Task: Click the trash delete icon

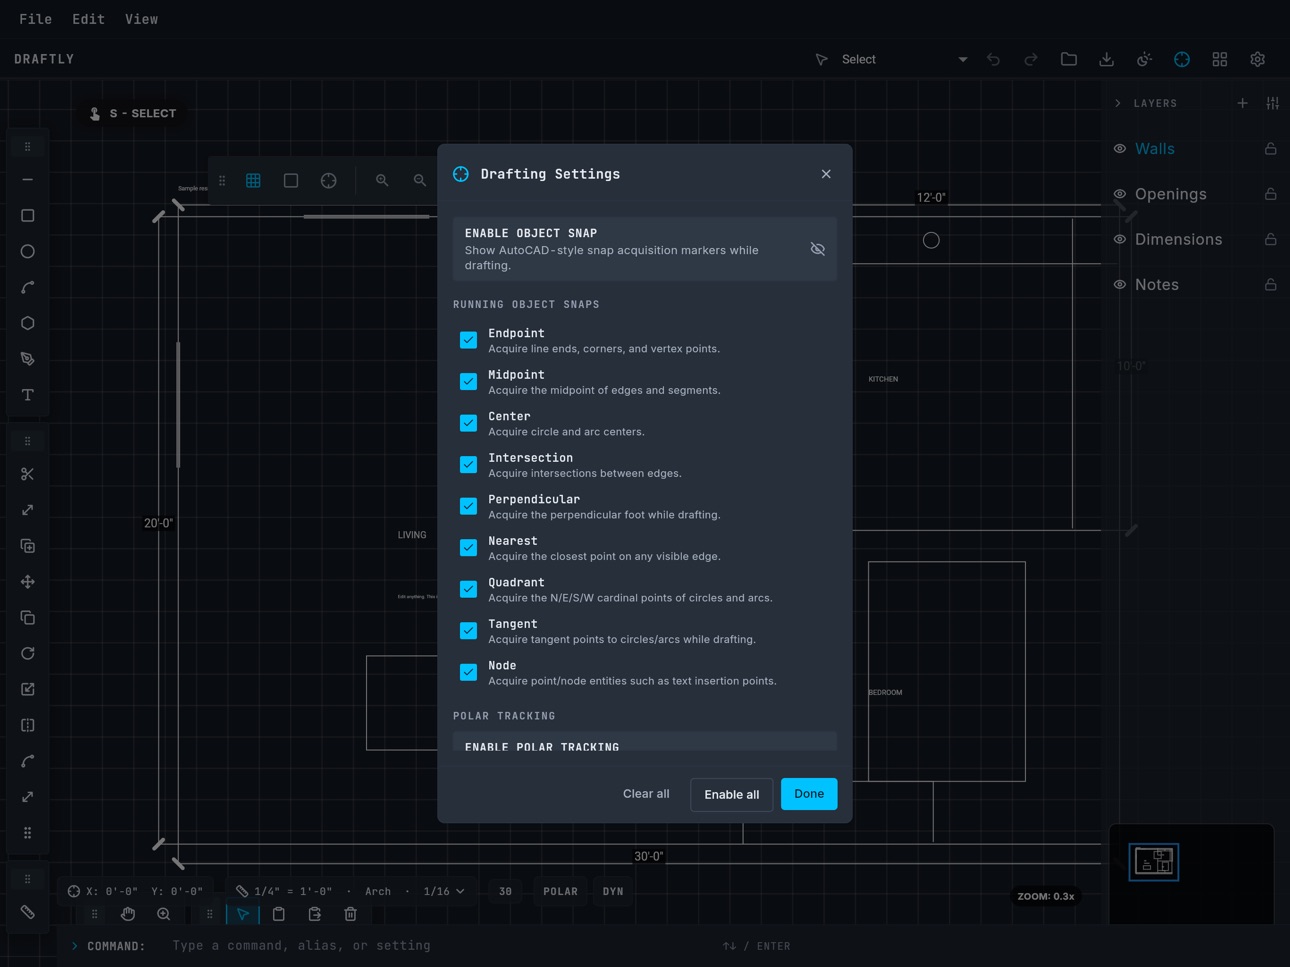Action: click(350, 914)
